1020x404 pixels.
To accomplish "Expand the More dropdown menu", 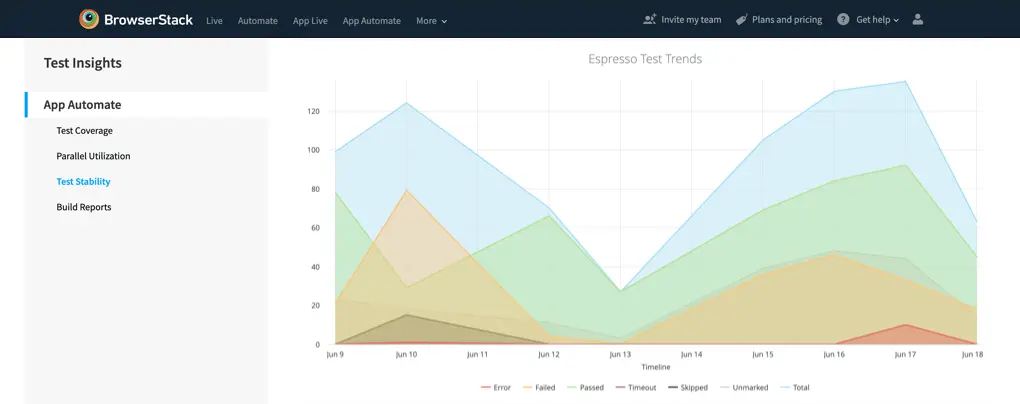I will 431,20.
